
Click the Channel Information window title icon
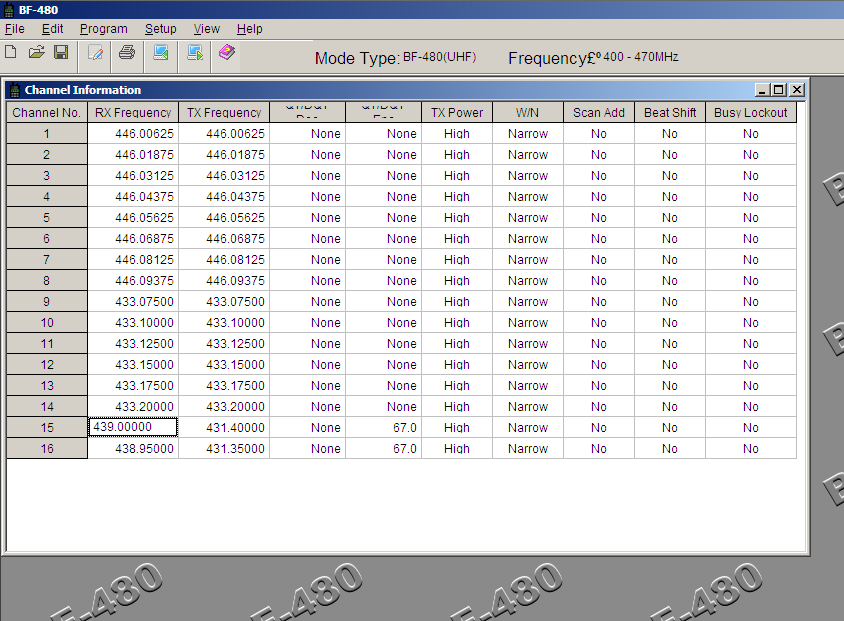tap(16, 90)
